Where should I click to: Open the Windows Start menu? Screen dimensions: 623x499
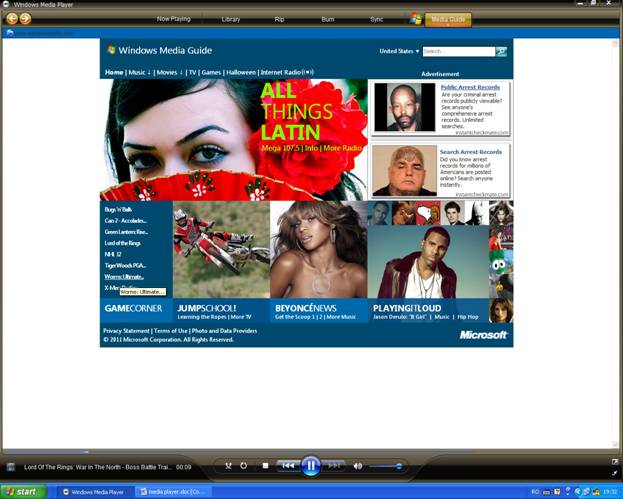click(x=22, y=492)
